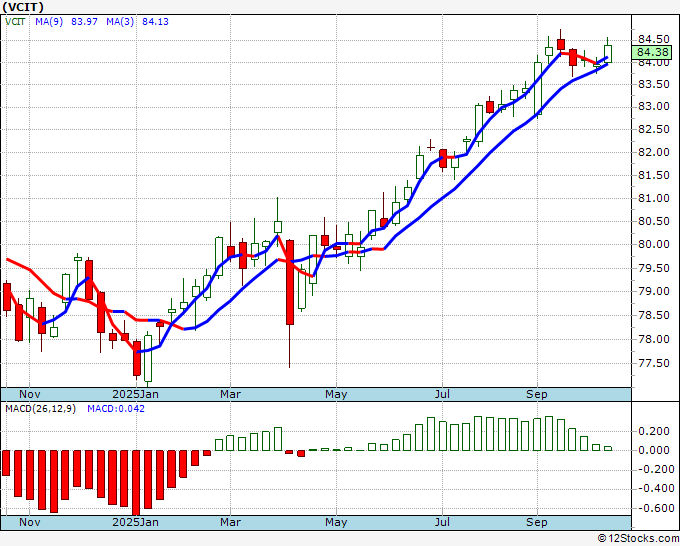This screenshot has height=546, width=680.
Task: Click the 84.50 price axis label
Action: pos(653,40)
